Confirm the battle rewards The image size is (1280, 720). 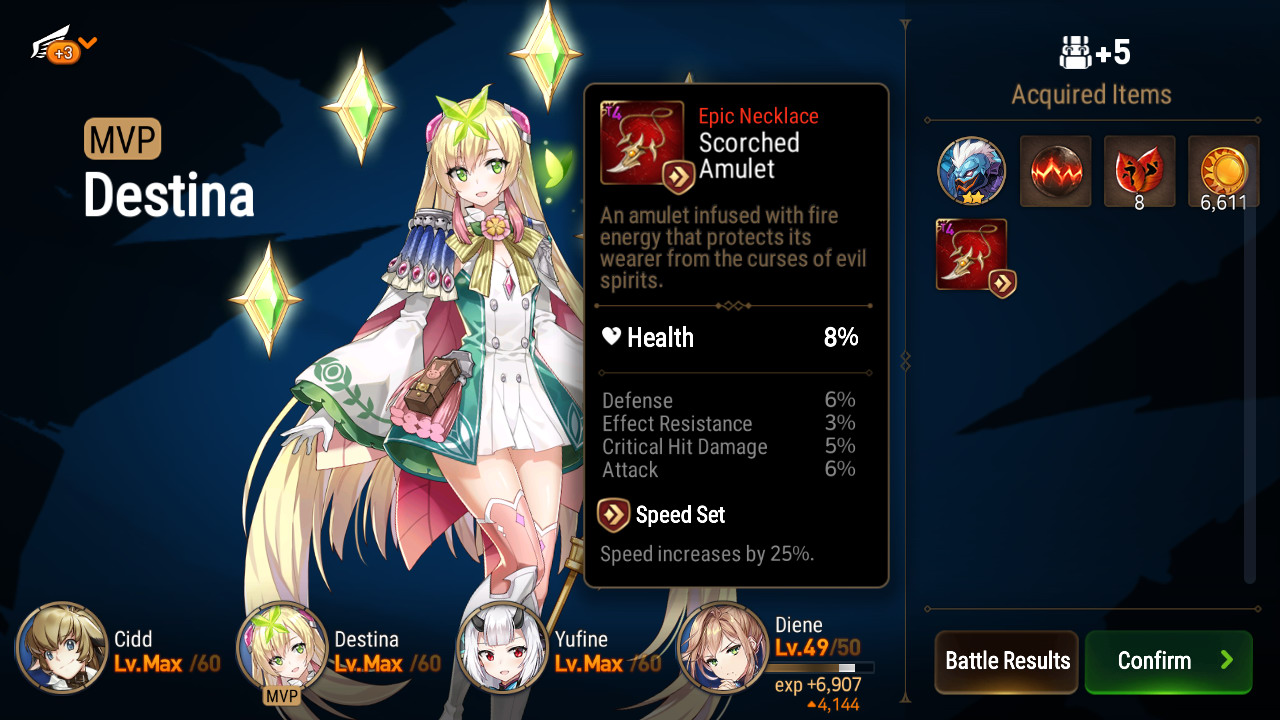1168,661
